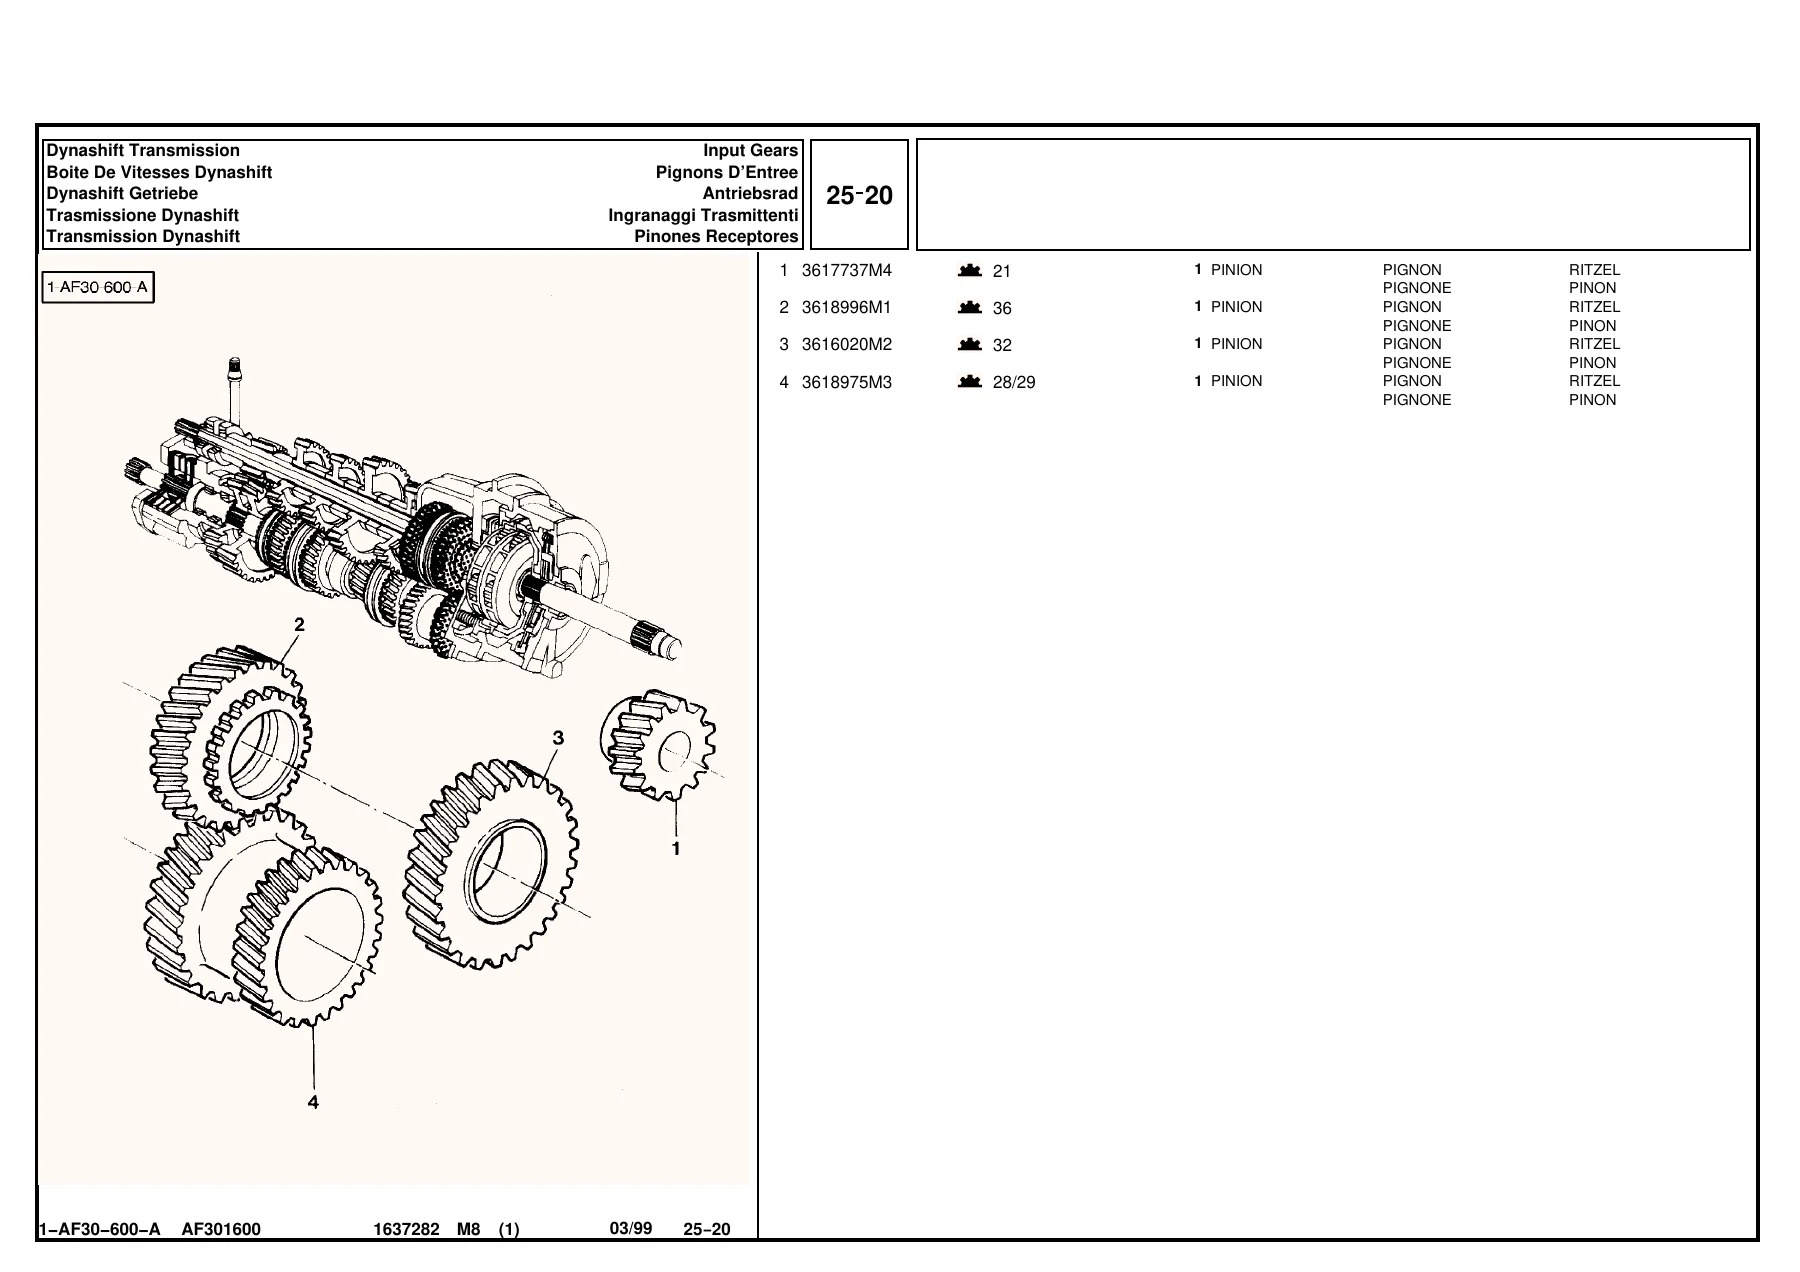Viewport: 1800px width, 1272px height.
Task: Select the French title 'Pignons D'Entree'
Action: (x=727, y=172)
